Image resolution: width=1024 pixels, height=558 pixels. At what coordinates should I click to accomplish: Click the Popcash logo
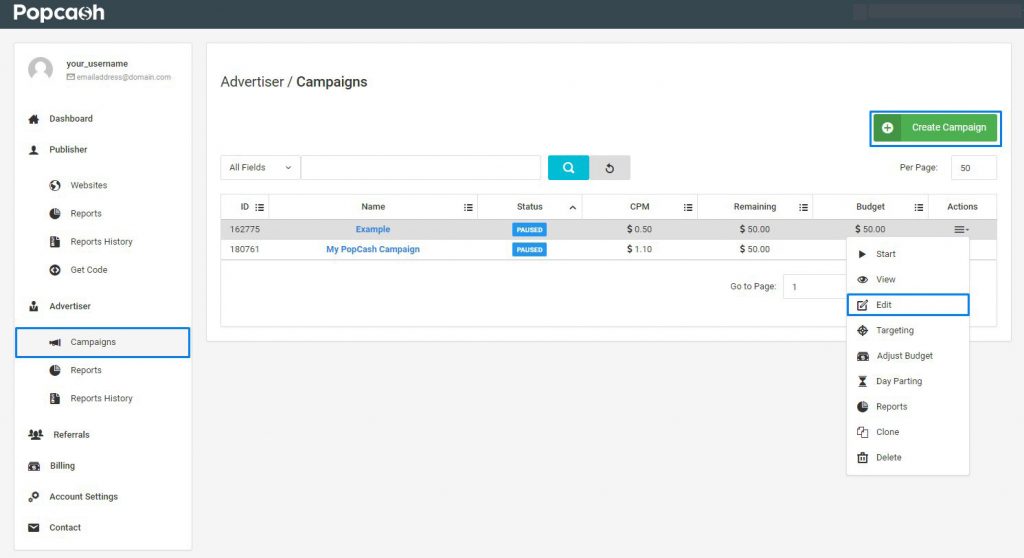[x=59, y=12]
